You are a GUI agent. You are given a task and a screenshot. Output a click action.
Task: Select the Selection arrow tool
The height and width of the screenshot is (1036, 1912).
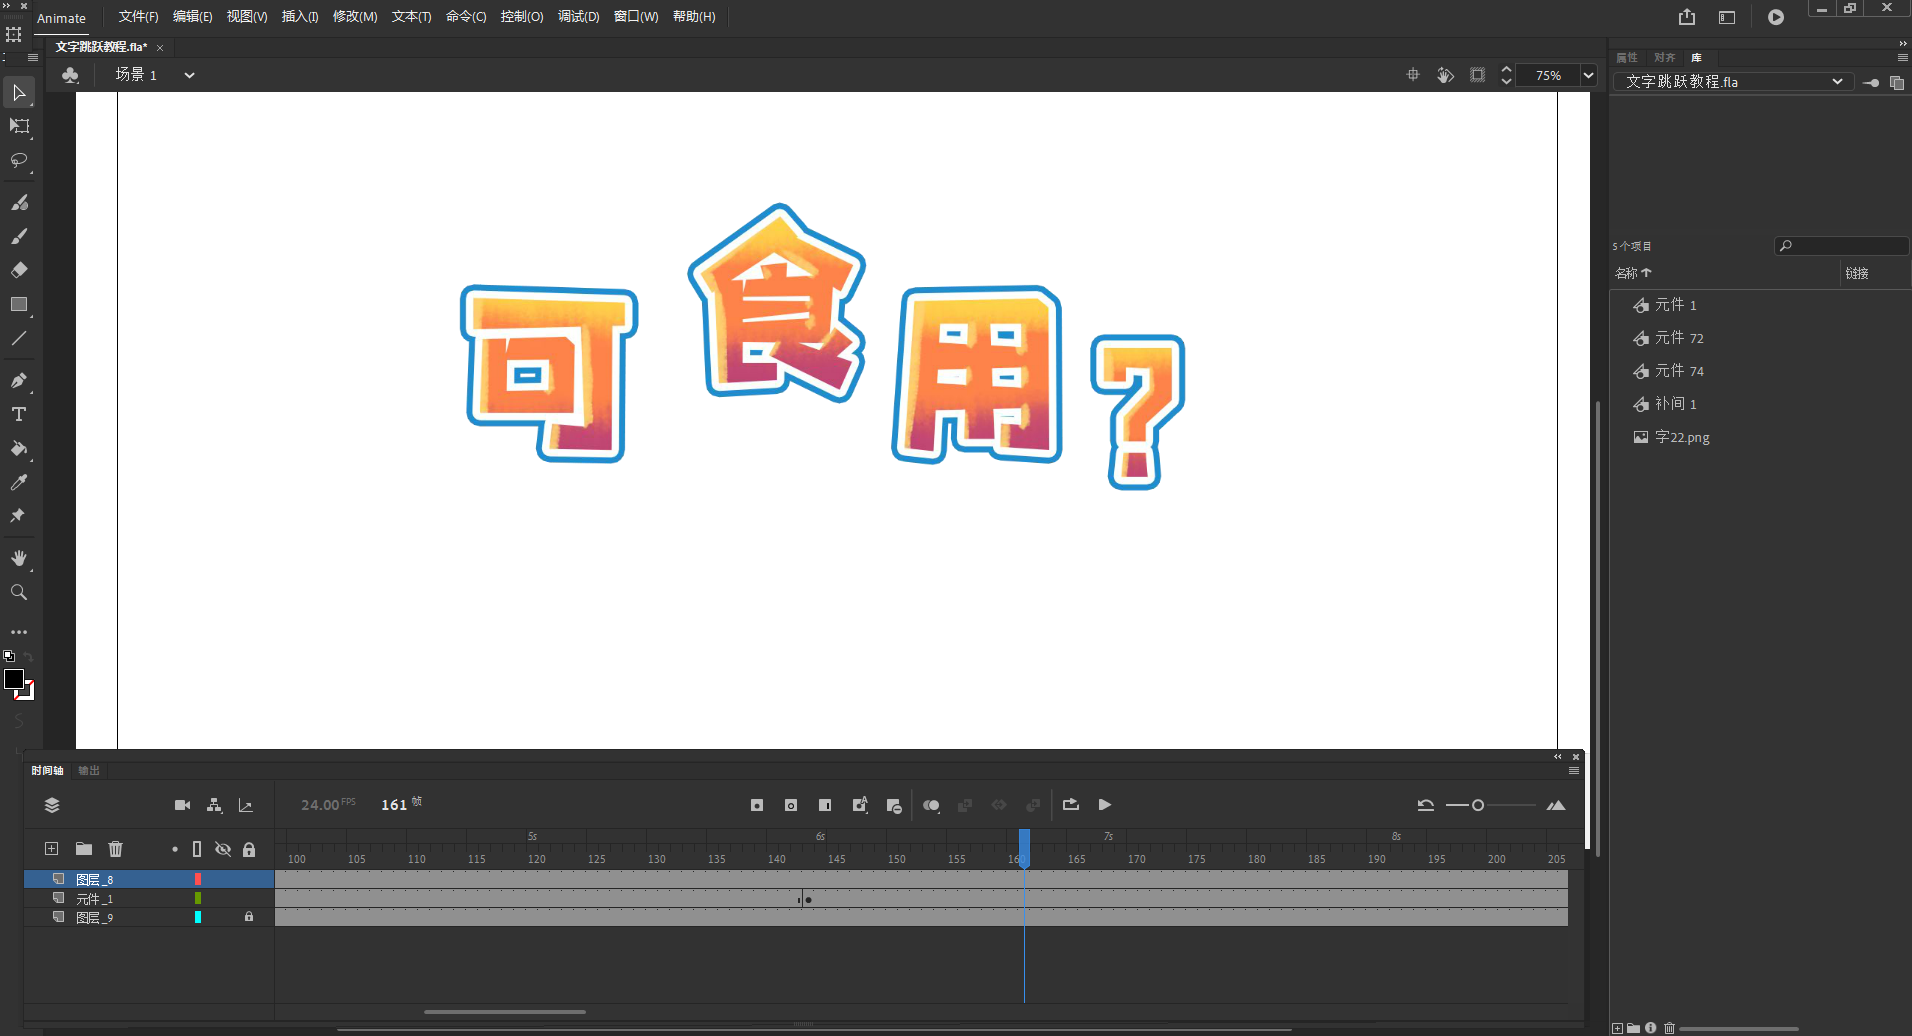19,93
